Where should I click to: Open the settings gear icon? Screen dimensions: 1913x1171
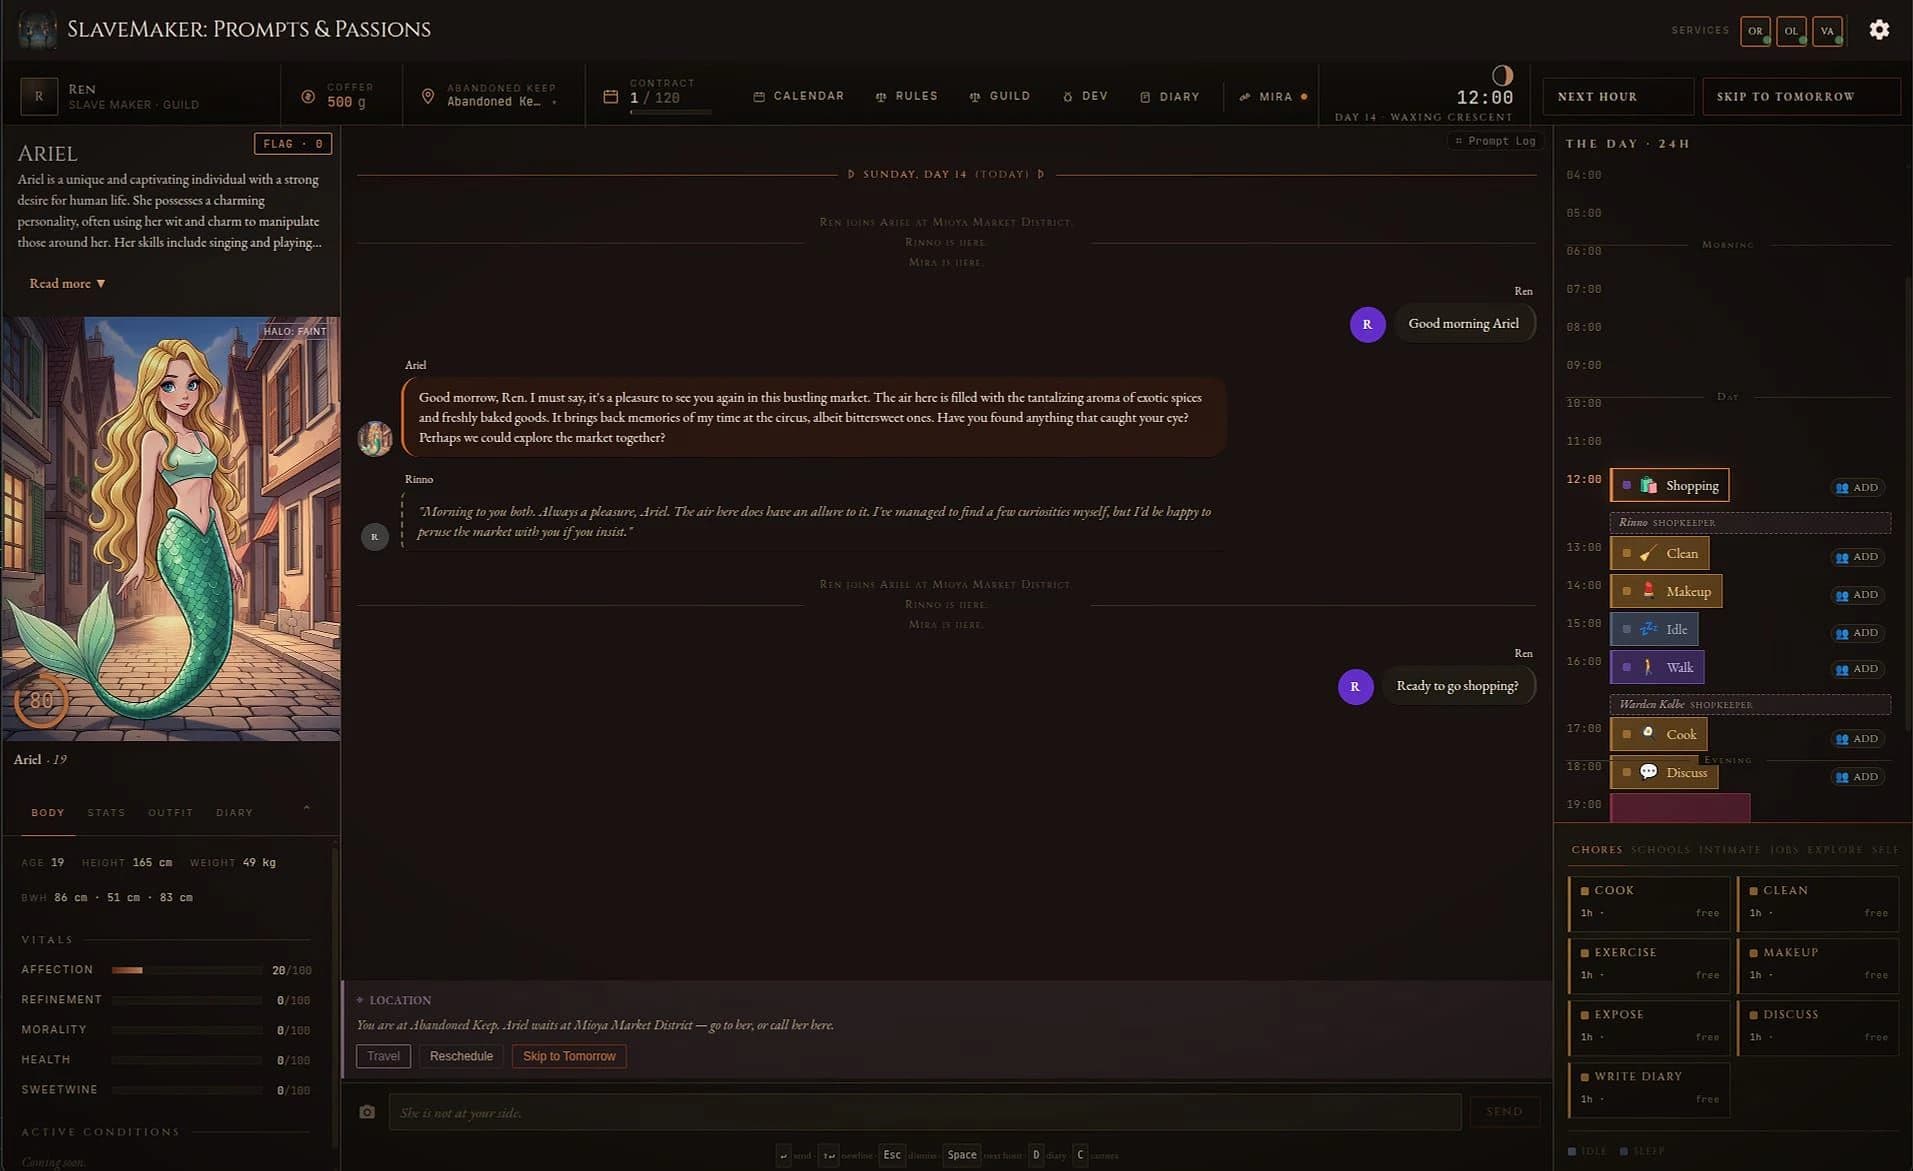1879,30
